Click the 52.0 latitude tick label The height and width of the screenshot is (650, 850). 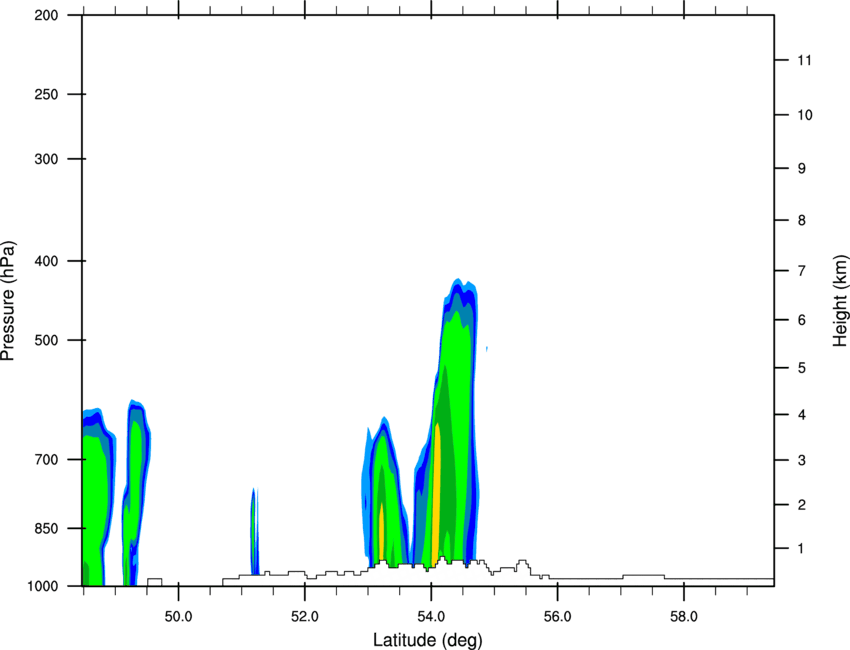(x=305, y=617)
